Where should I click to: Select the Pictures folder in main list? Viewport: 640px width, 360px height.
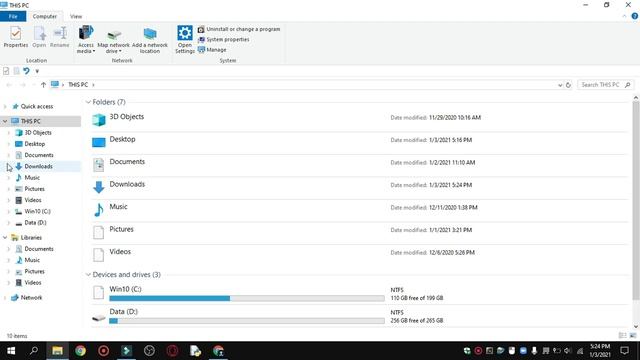tap(121, 229)
